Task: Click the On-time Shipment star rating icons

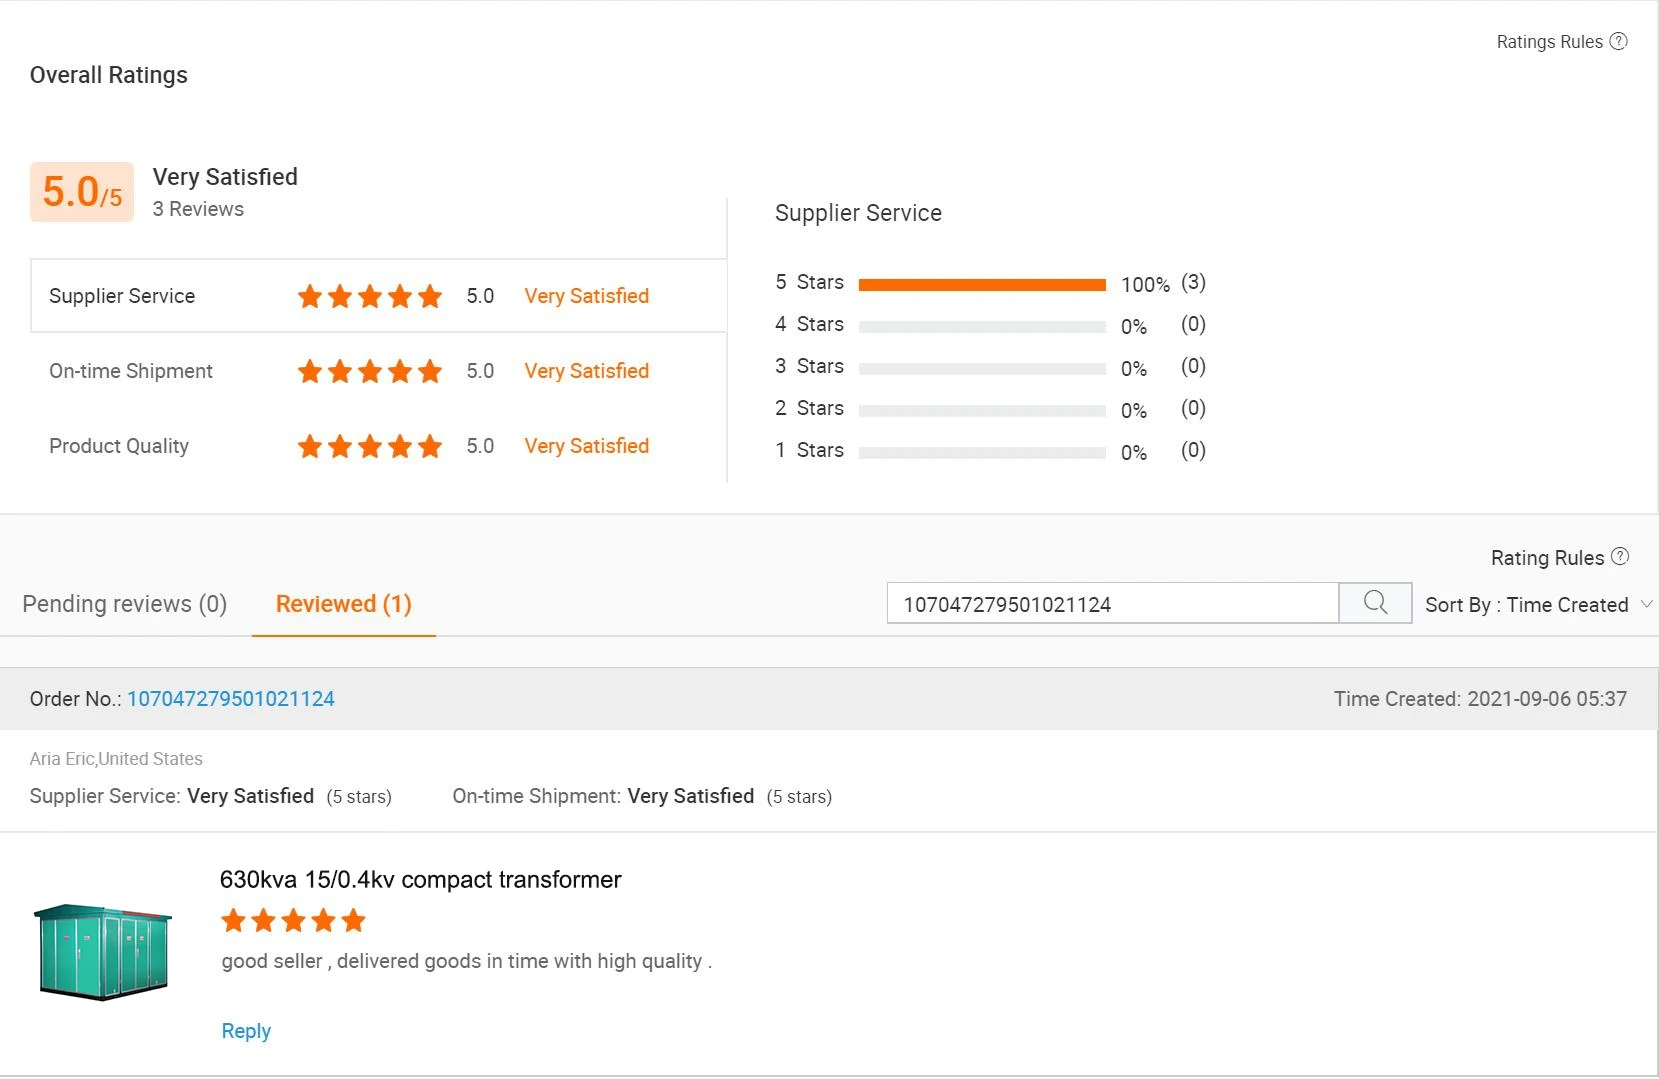Action: [x=369, y=371]
